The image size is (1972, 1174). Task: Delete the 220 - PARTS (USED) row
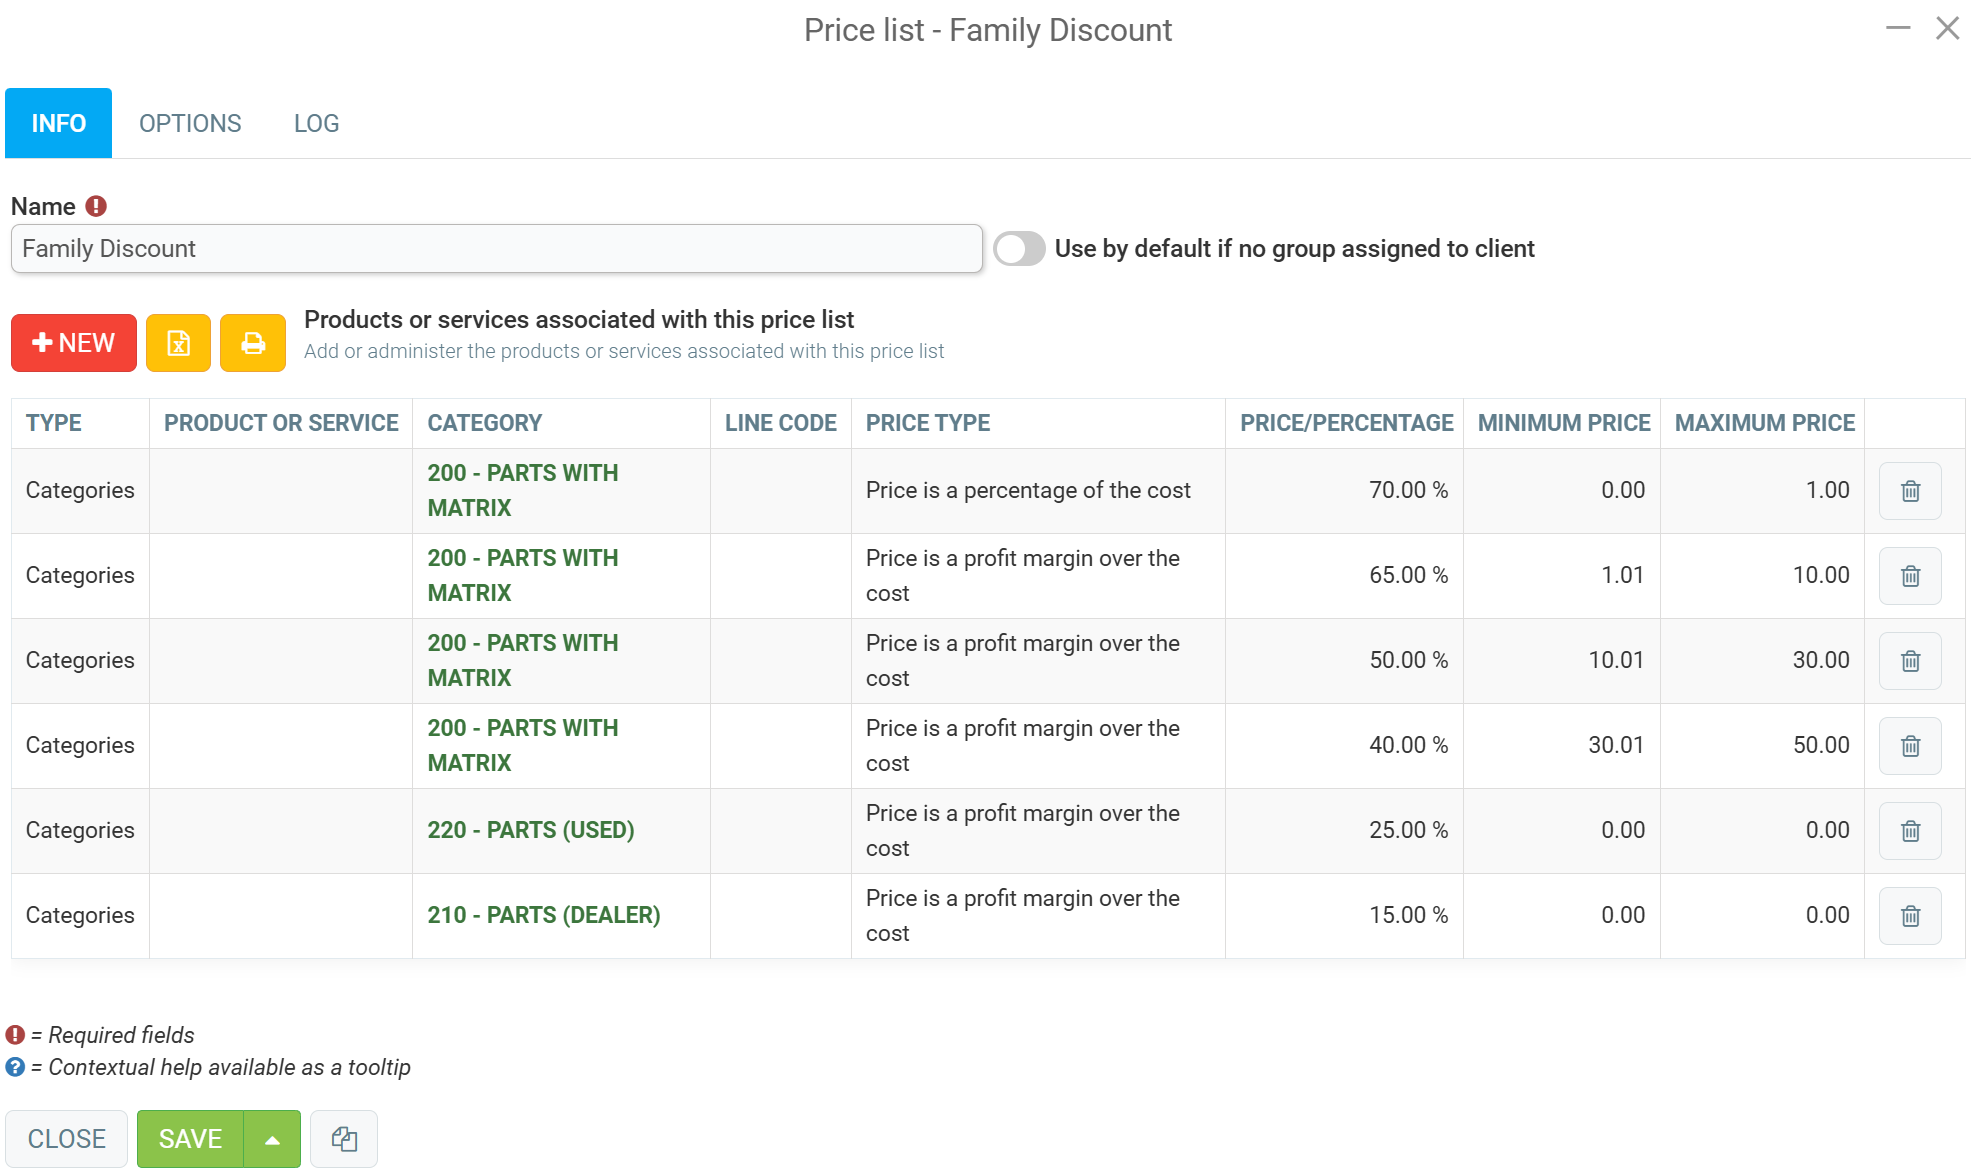tap(1910, 831)
